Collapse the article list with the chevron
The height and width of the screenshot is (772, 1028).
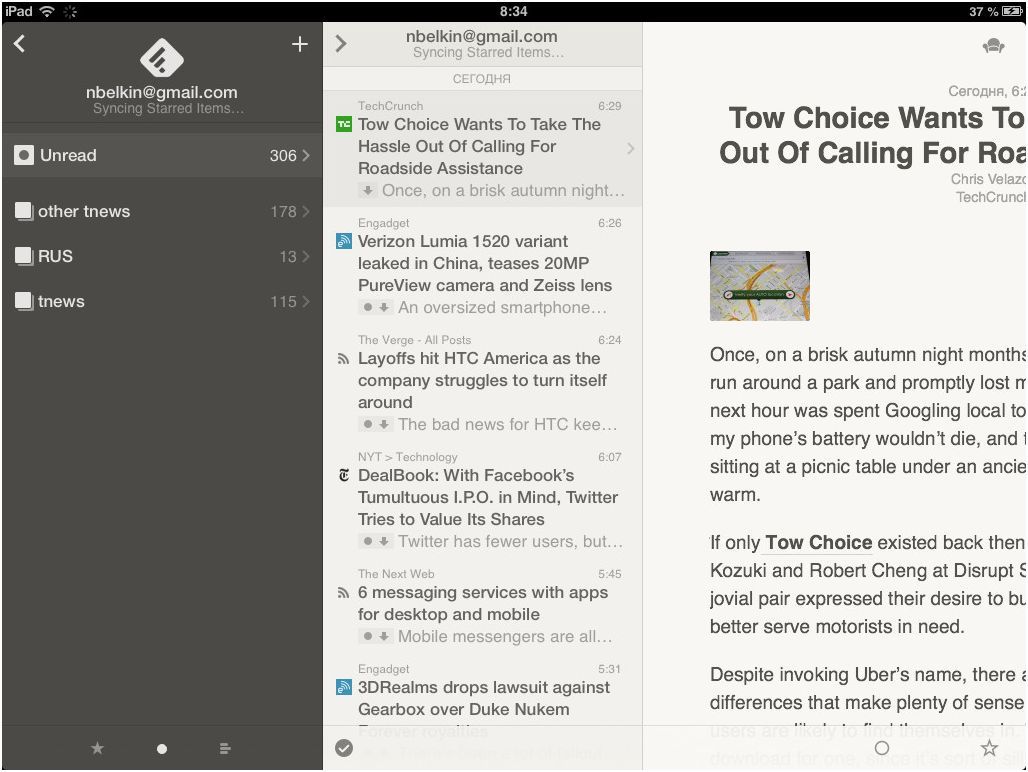(340, 44)
